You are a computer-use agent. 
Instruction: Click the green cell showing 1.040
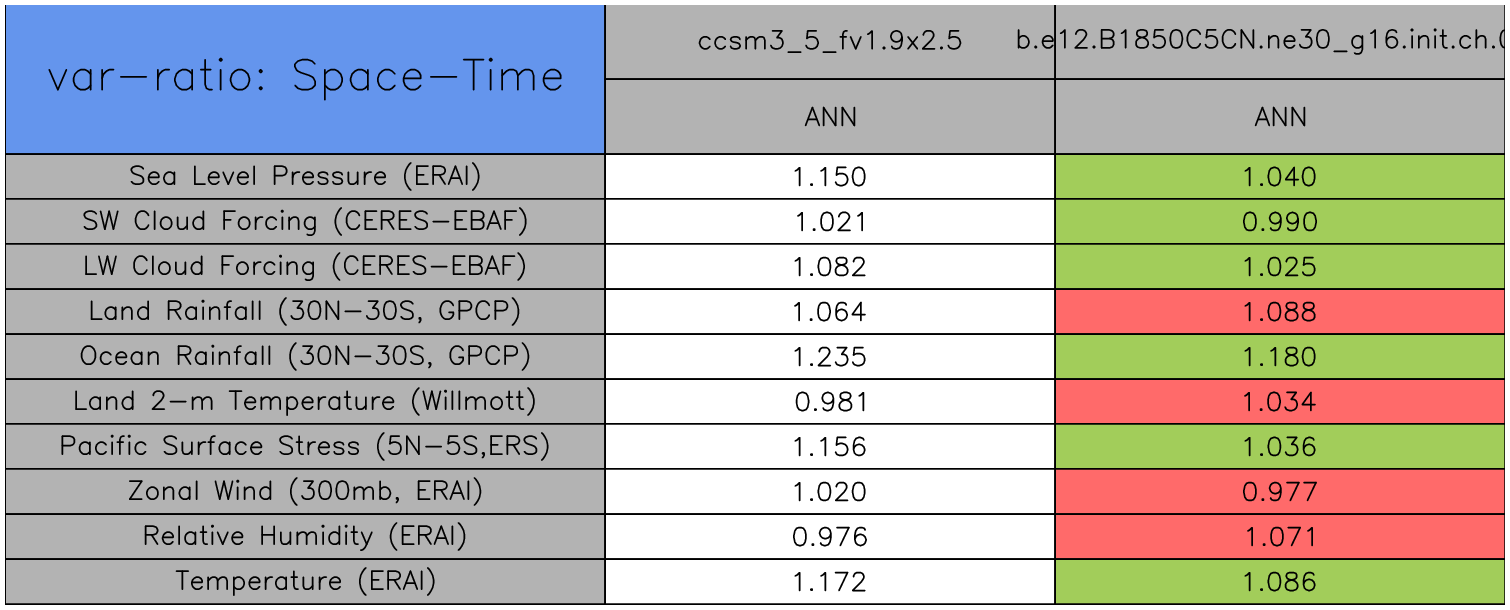tap(1280, 177)
